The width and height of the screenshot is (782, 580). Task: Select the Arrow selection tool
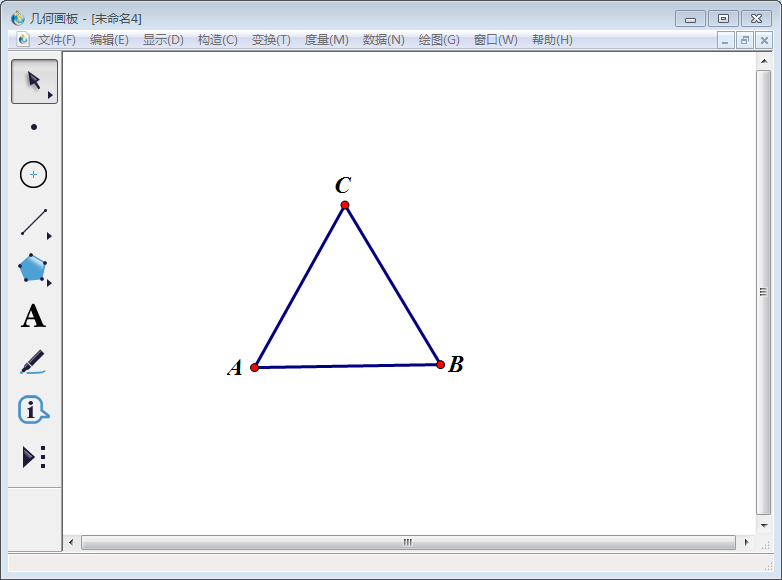point(34,81)
